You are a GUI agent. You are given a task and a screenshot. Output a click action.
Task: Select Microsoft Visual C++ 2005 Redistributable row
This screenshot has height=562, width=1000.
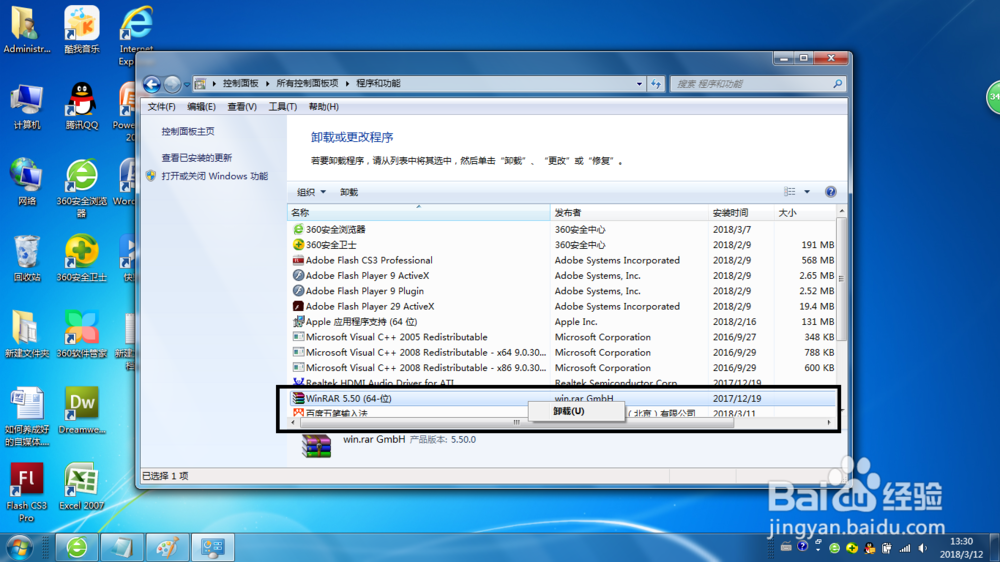tap(562, 337)
